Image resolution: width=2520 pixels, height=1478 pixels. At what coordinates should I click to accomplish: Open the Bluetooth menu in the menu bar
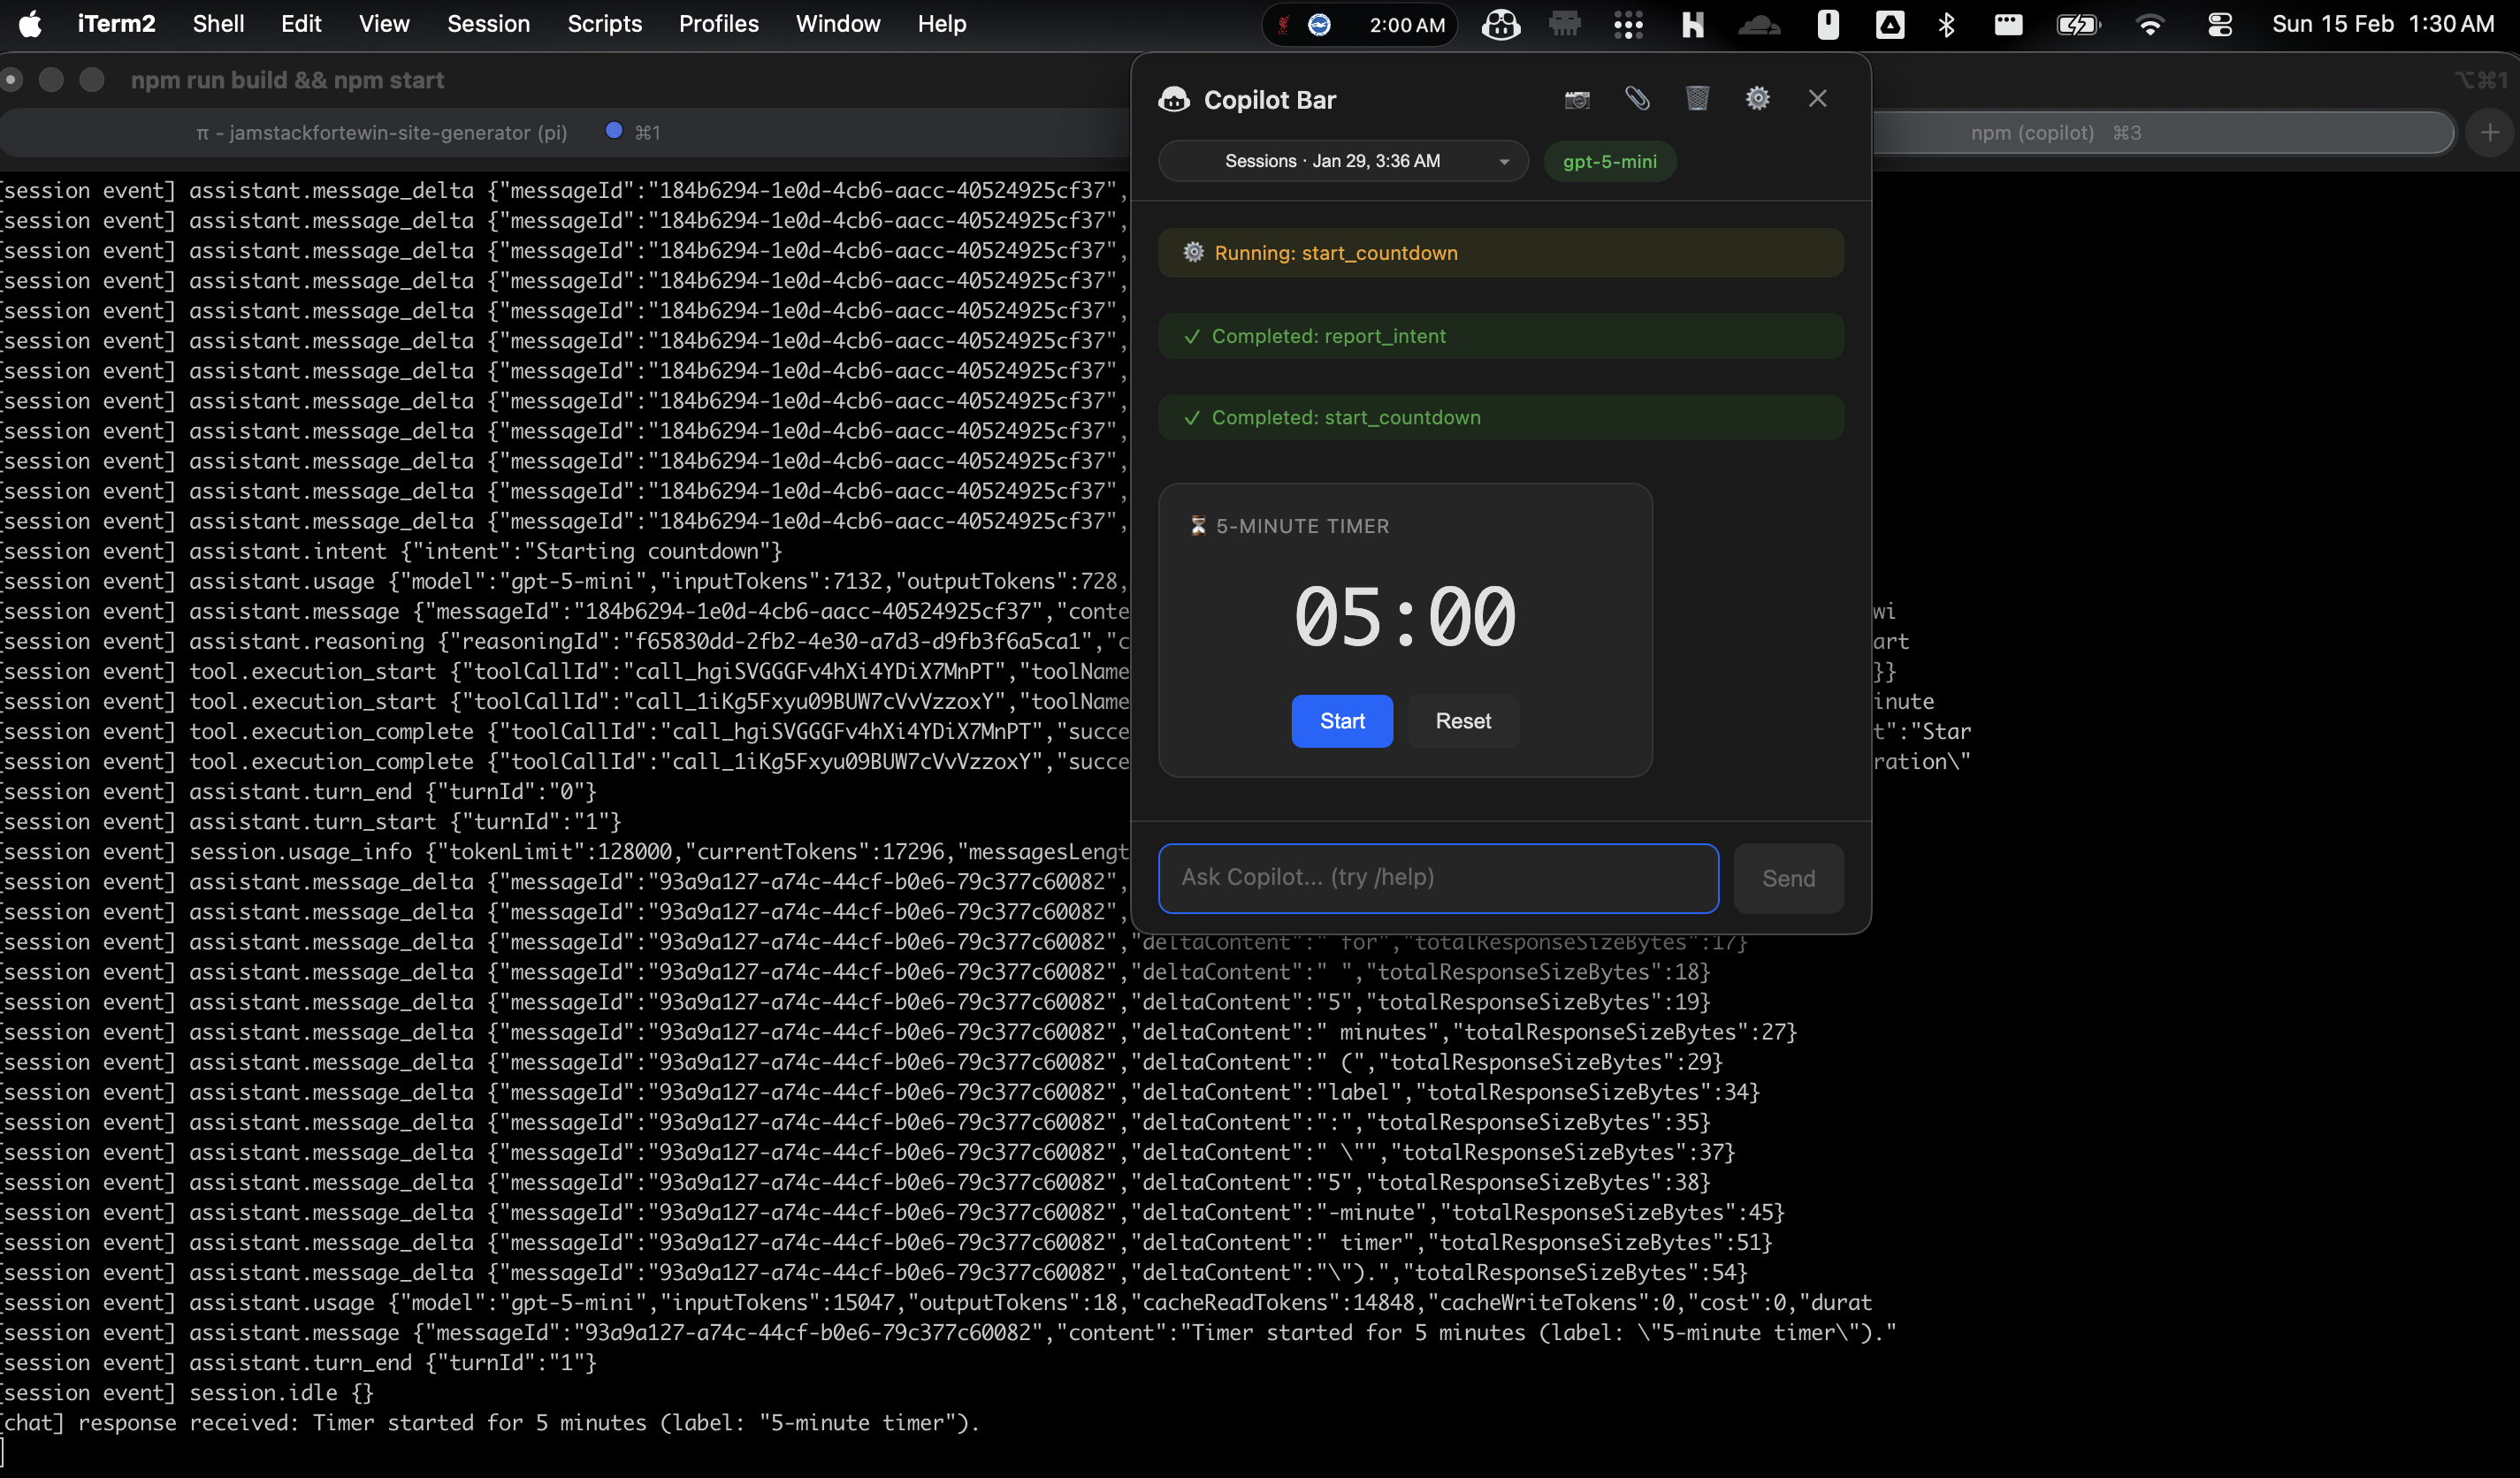click(1948, 24)
